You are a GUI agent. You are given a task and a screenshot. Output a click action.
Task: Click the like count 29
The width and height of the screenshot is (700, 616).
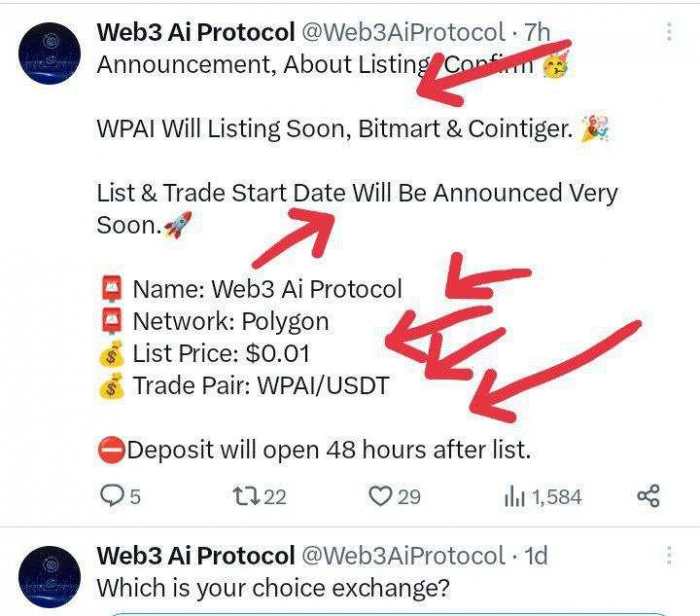pos(409,497)
